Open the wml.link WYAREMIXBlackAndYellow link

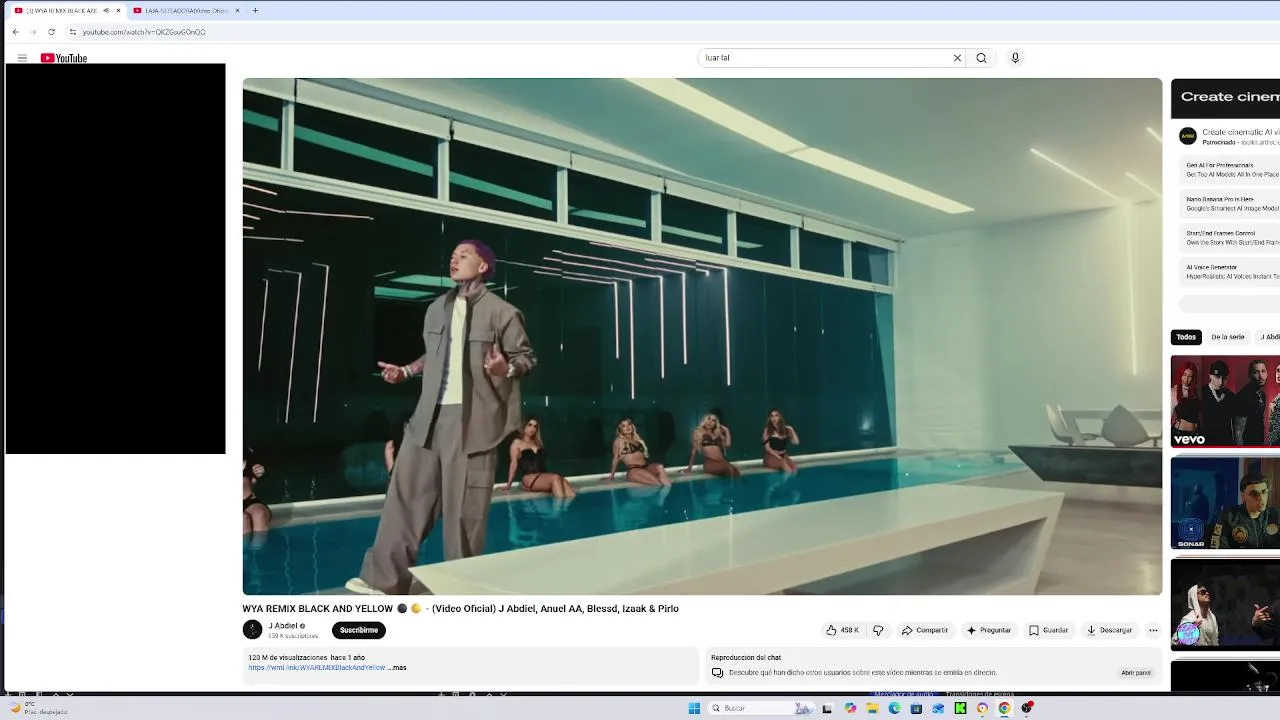pyautogui.click(x=317, y=667)
